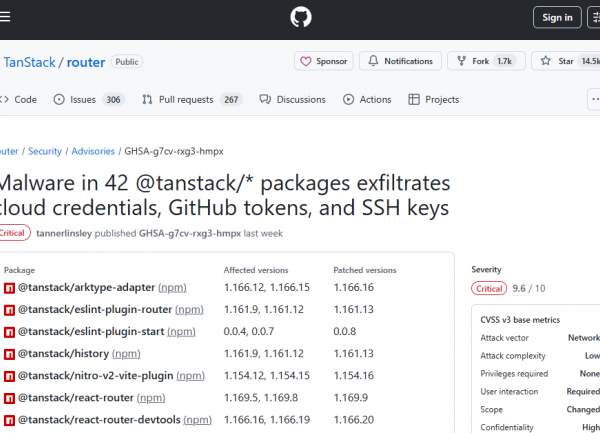Screen dimensions: 600x433
Task: Open the Issues tab
Action: tap(89, 99)
